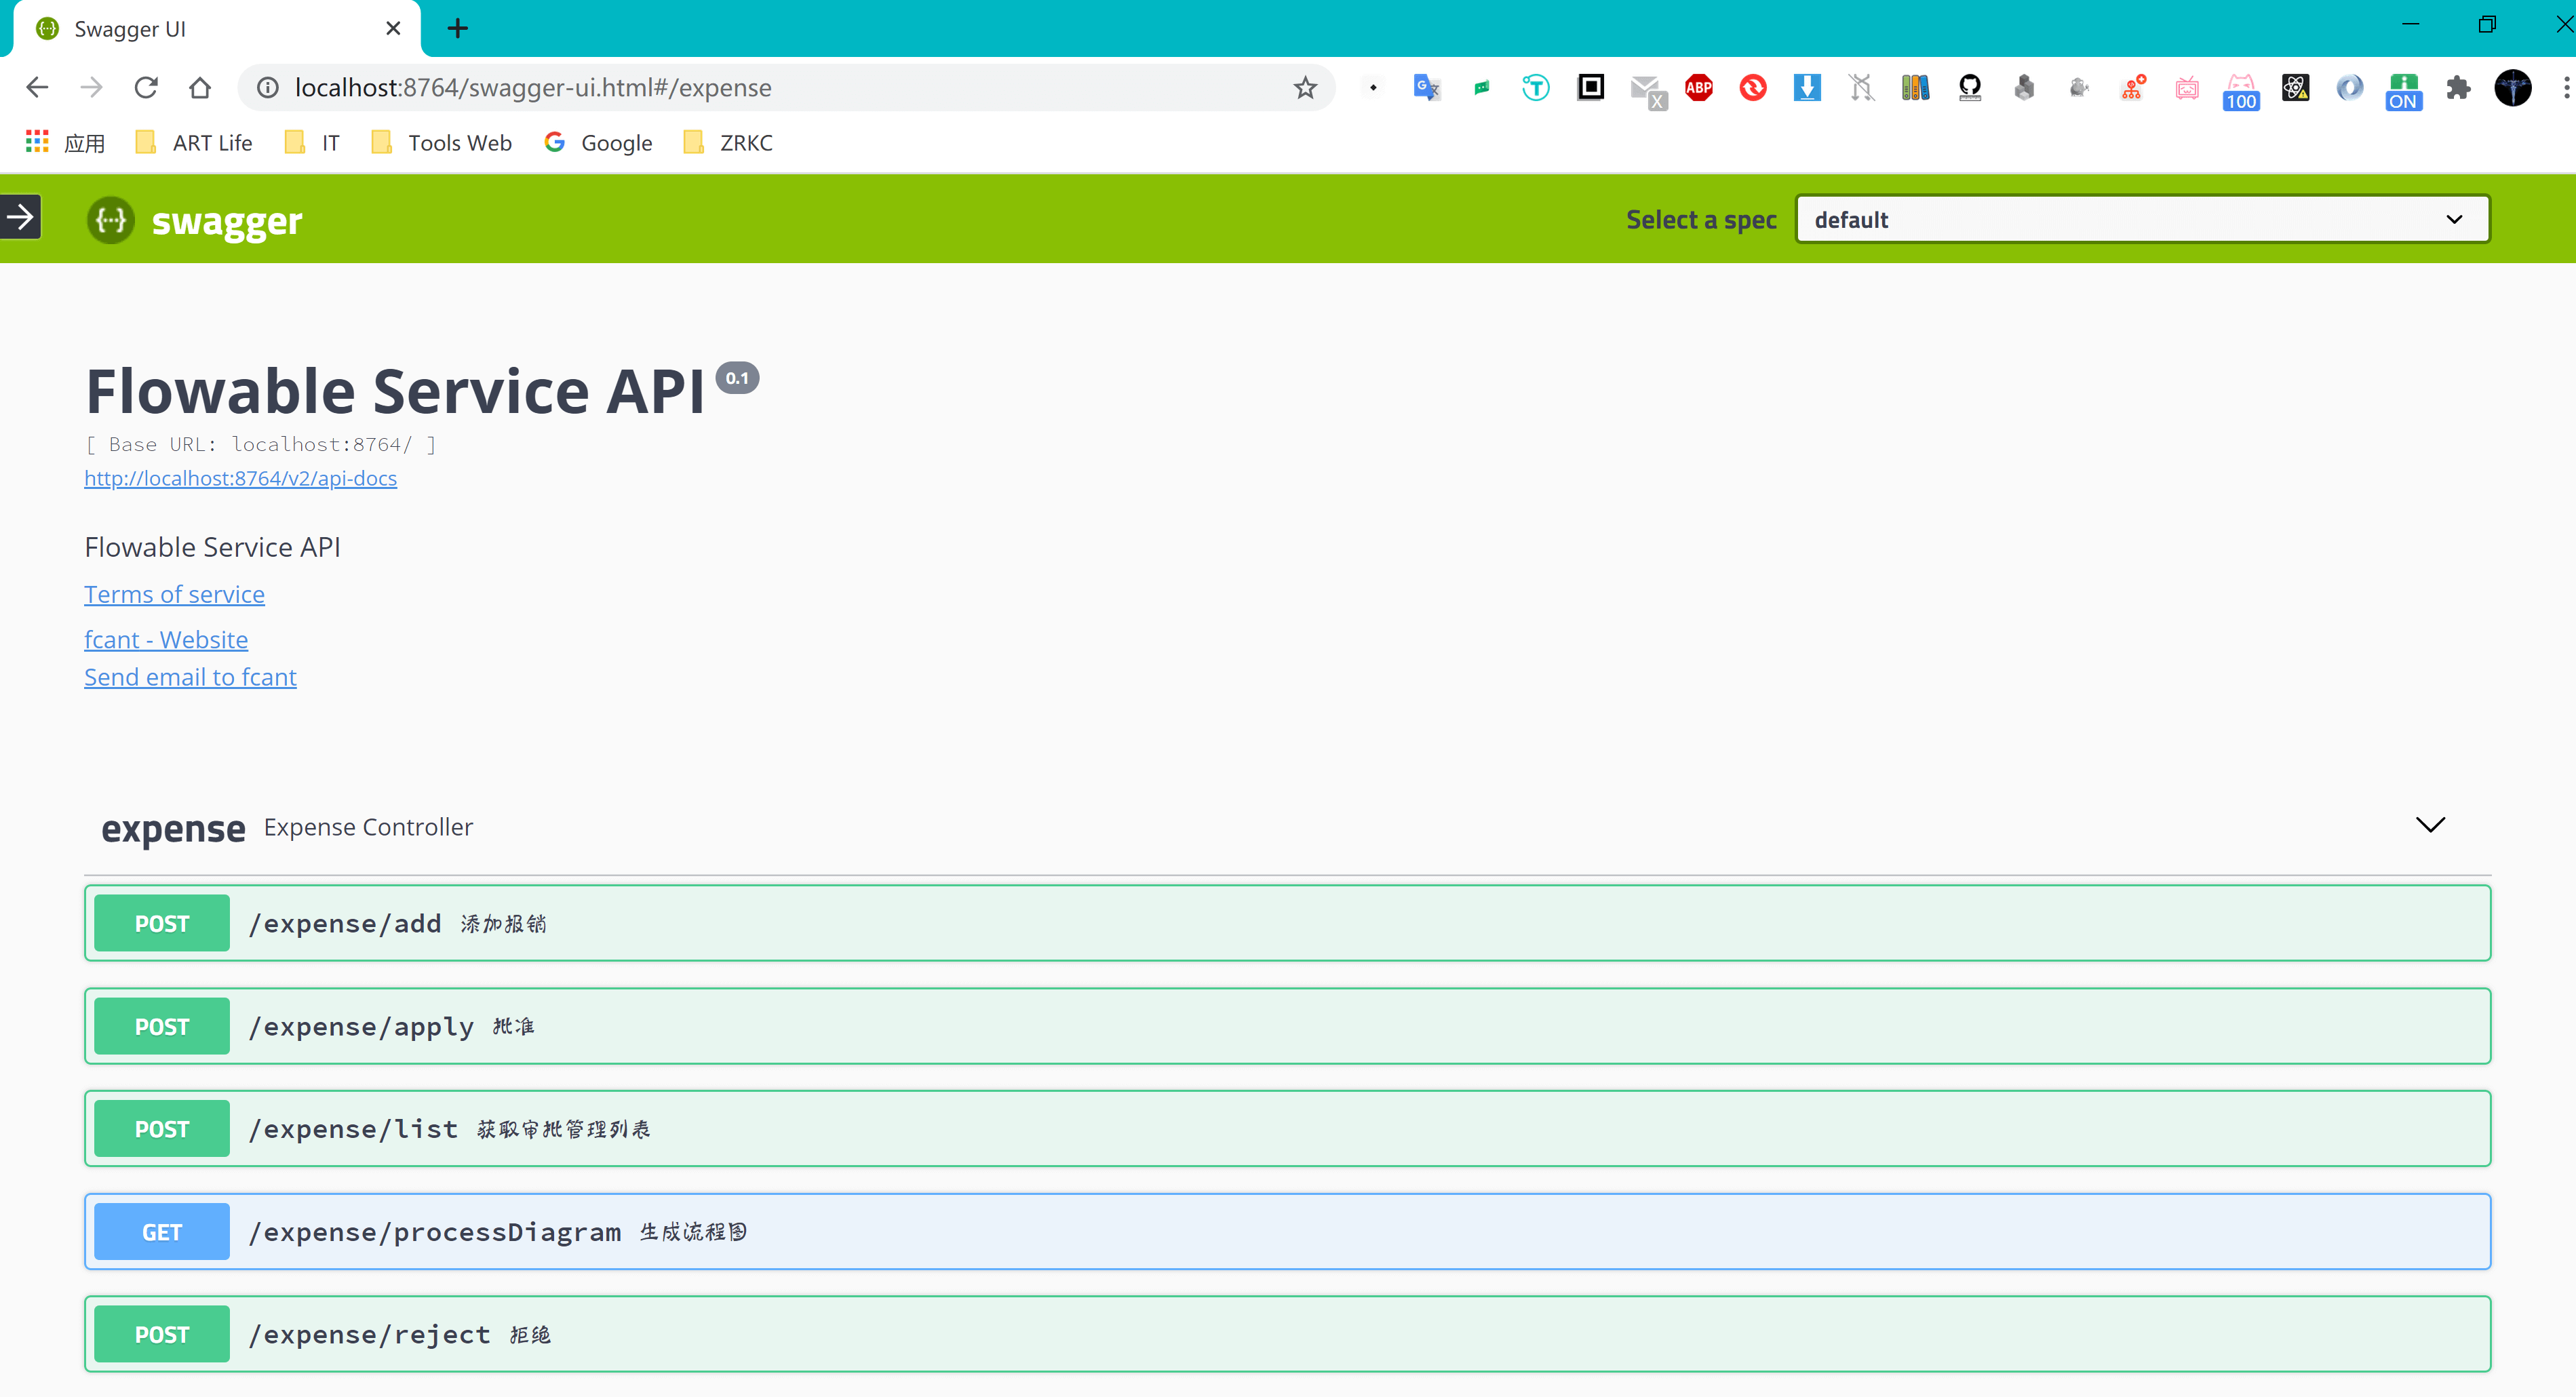Click the browser reload icon
The height and width of the screenshot is (1397, 2576).
(x=146, y=88)
